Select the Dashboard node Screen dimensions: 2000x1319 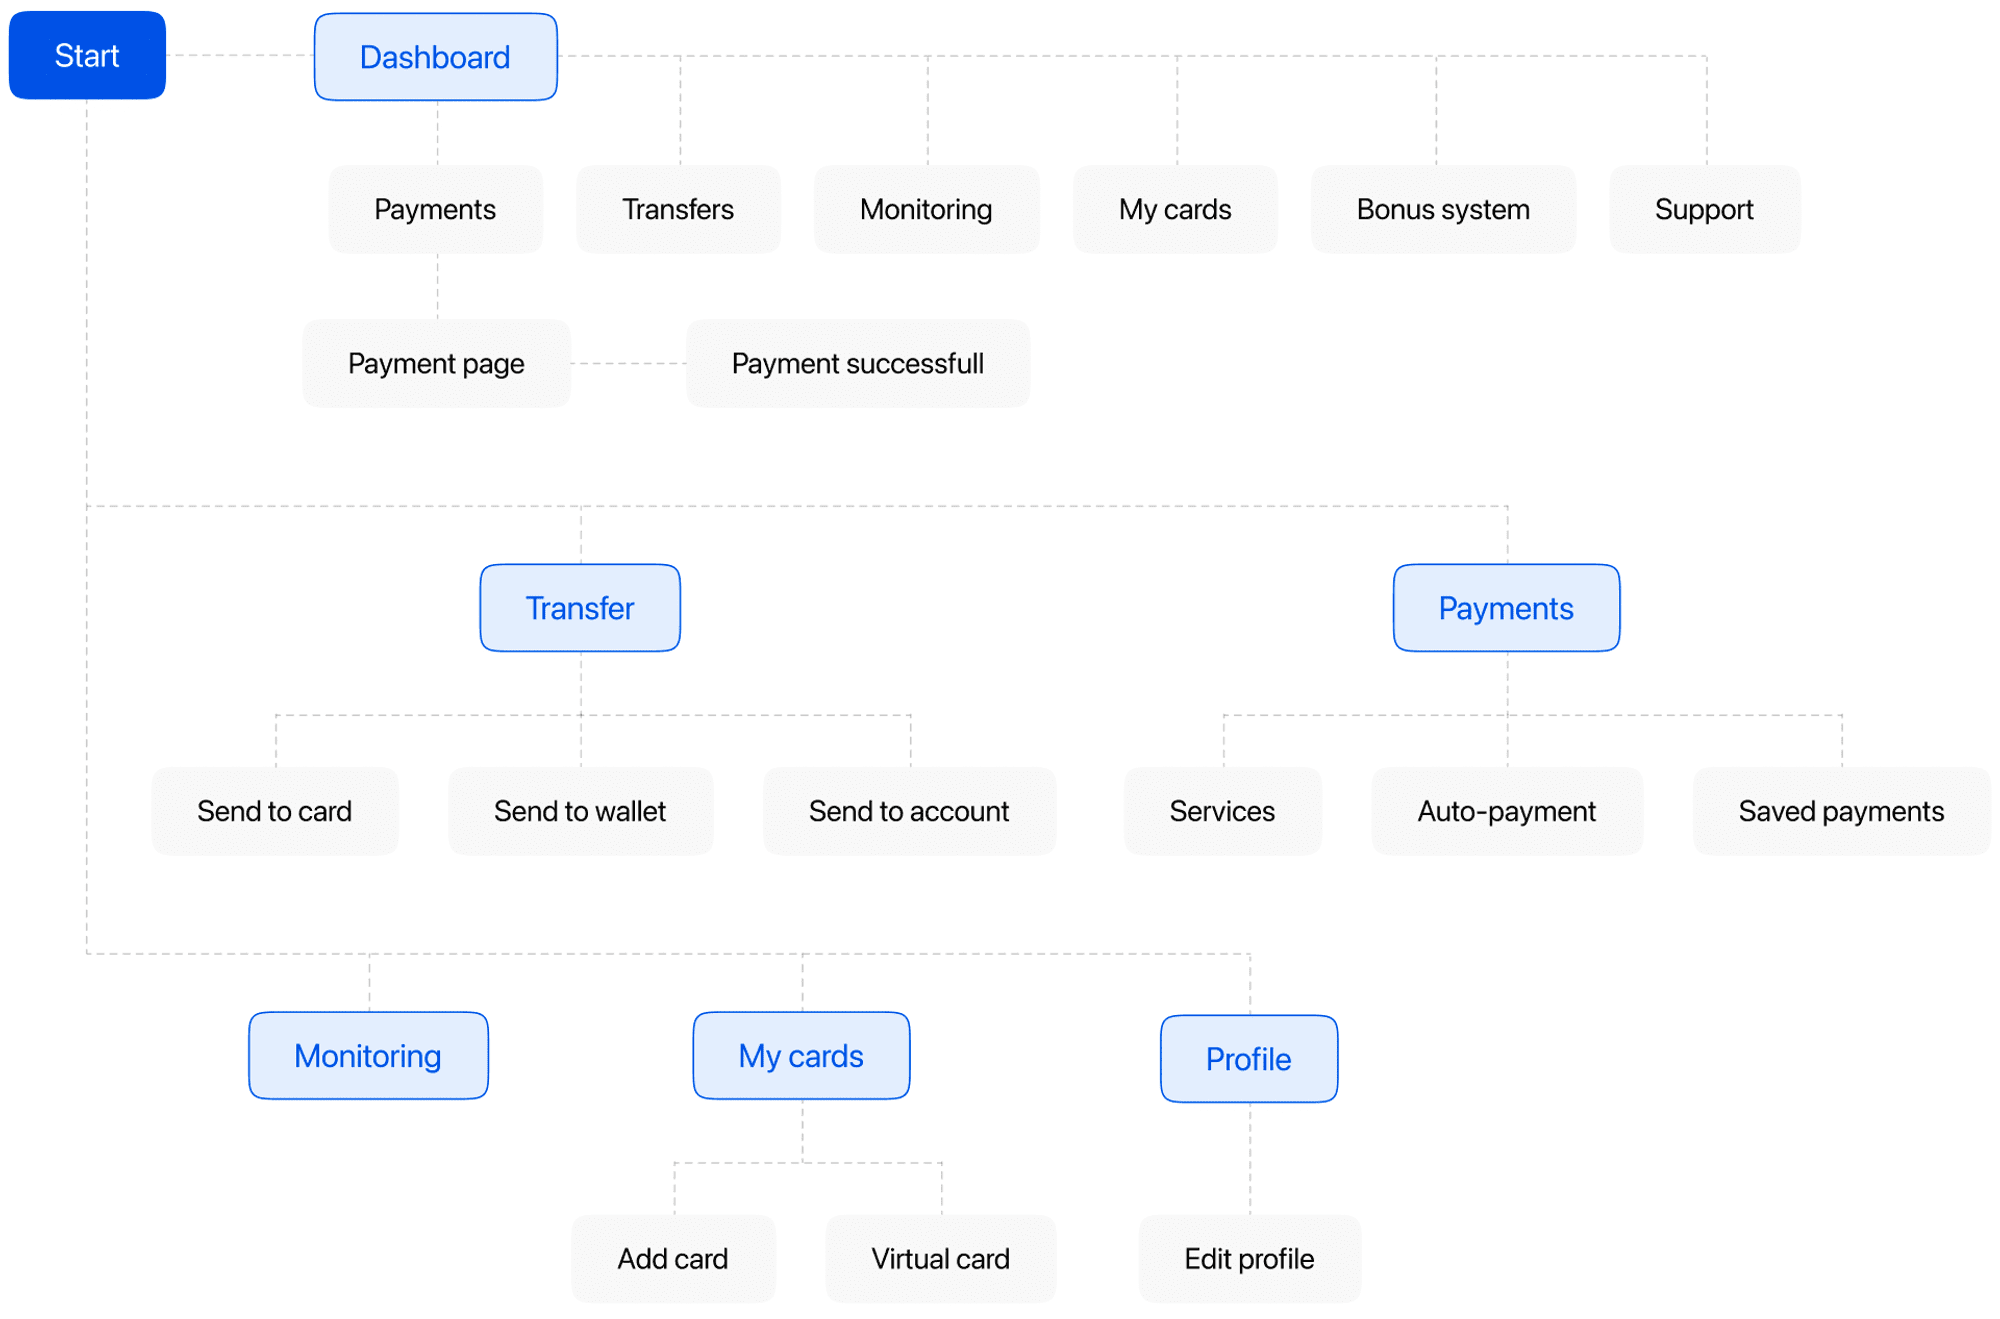coord(435,57)
